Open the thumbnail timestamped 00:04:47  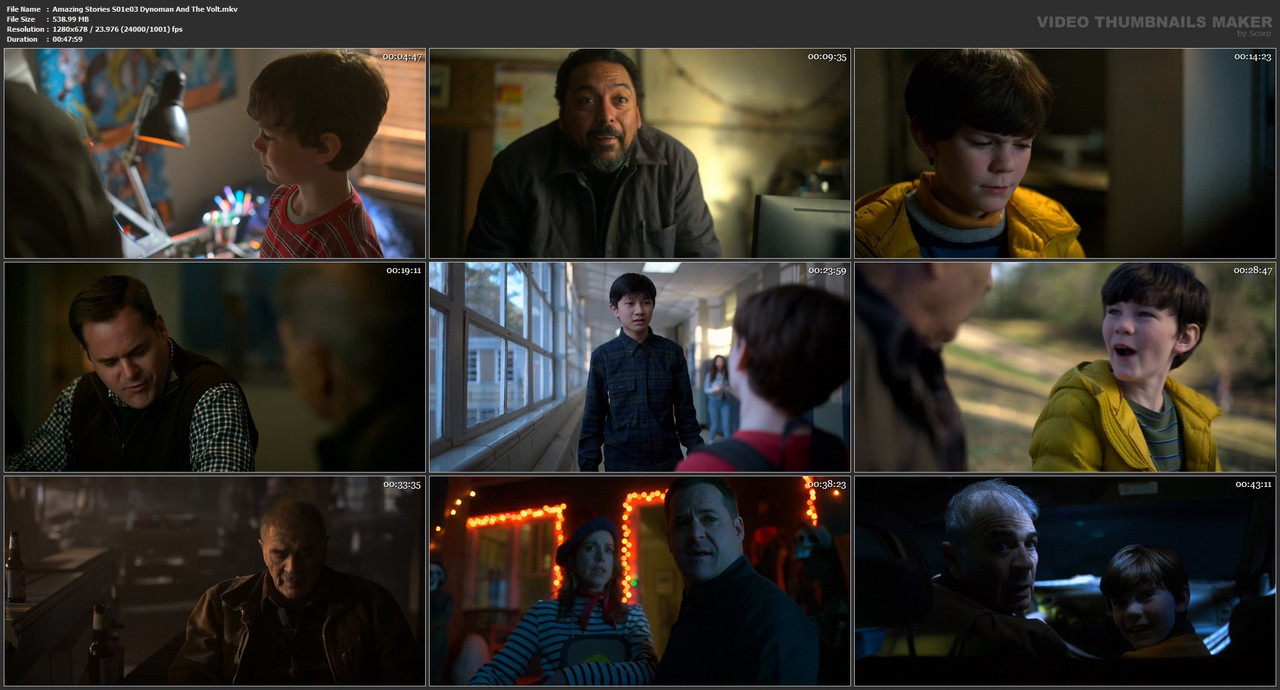click(x=215, y=154)
